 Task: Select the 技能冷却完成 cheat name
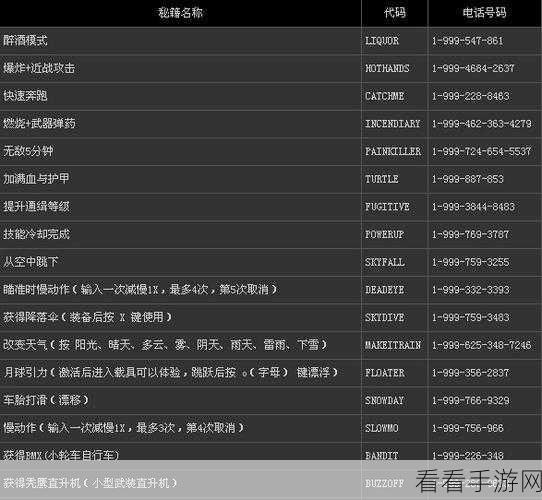pyautogui.click(x=36, y=234)
